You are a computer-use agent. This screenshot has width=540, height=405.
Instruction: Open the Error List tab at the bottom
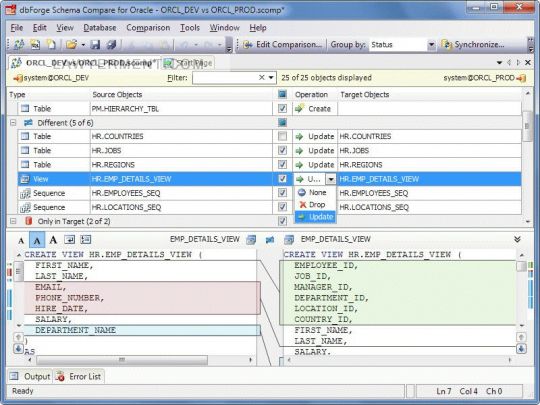coord(79,376)
